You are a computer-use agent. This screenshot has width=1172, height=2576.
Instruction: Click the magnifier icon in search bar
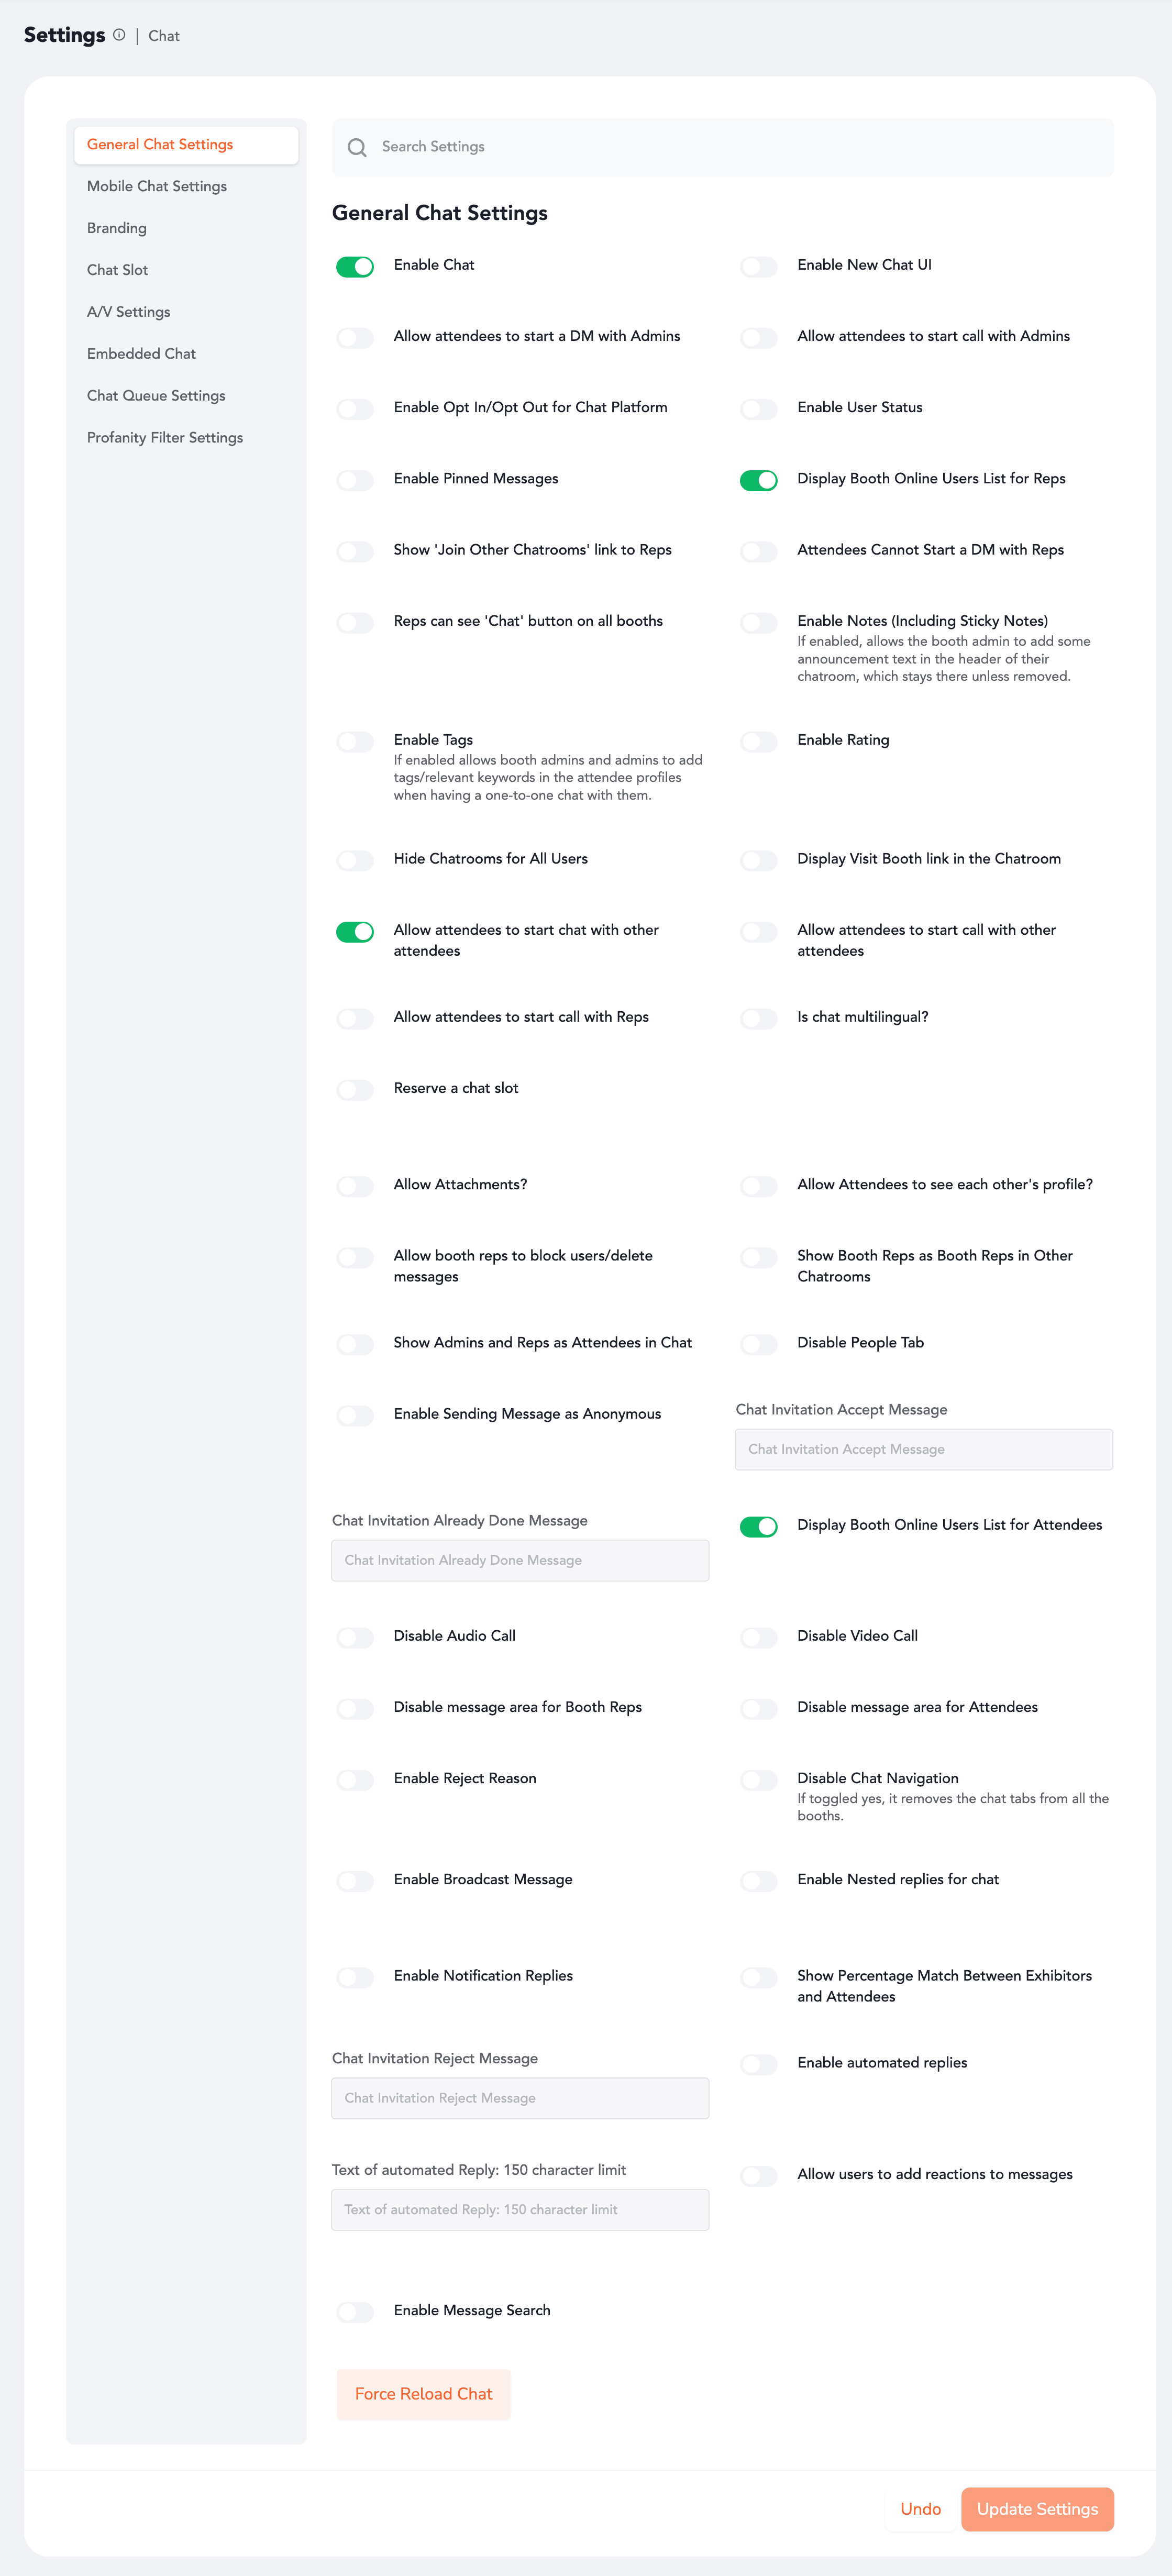(357, 148)
